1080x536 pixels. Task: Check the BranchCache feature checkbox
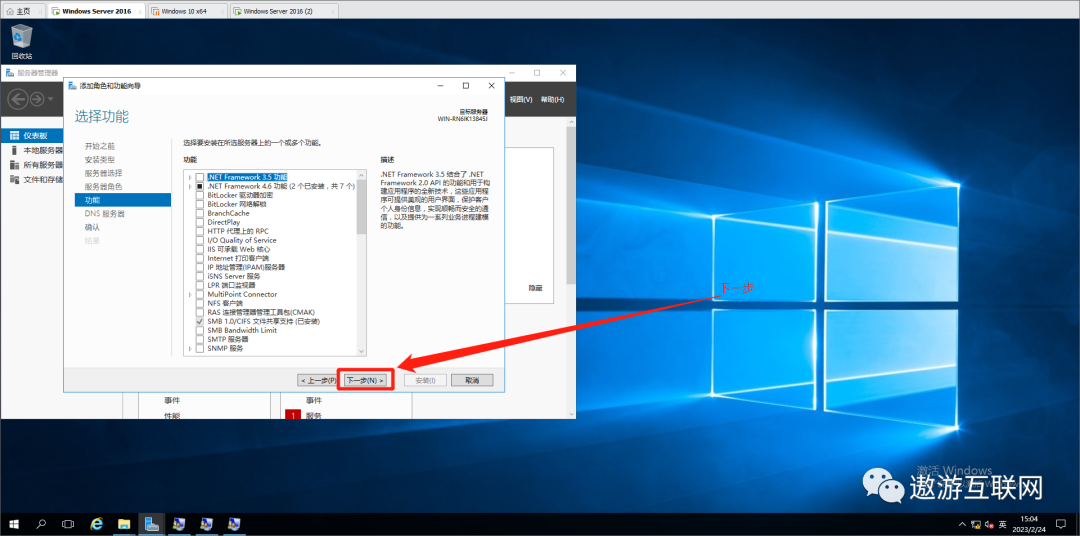point(199,213)
